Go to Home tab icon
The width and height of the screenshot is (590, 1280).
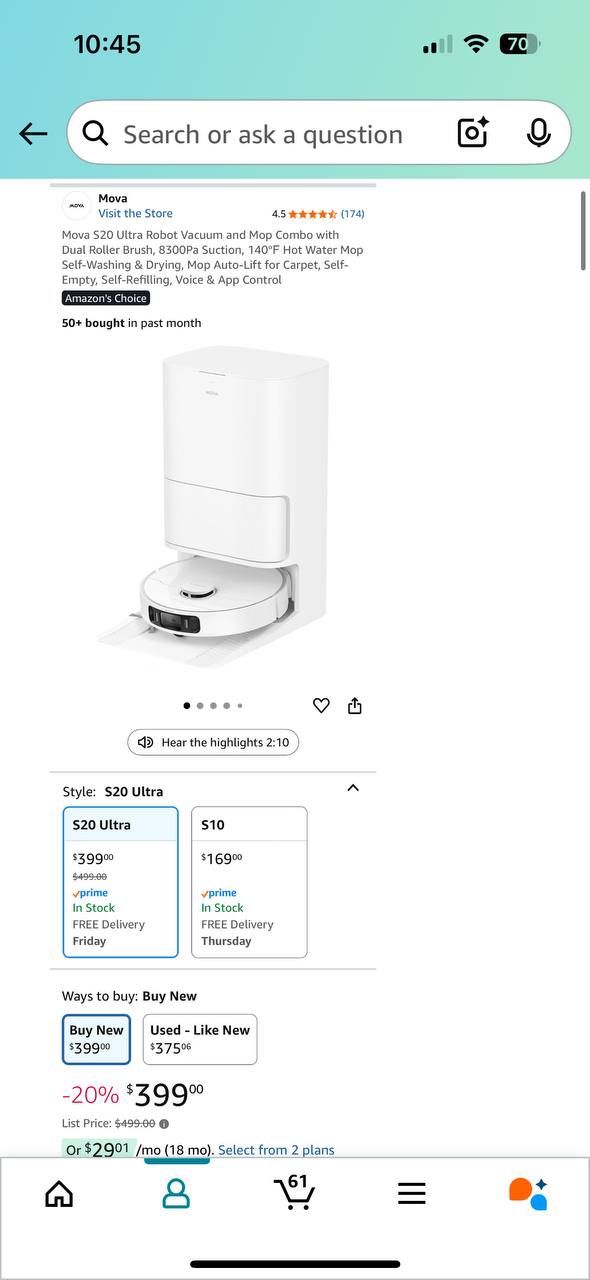click(59, 1193)
